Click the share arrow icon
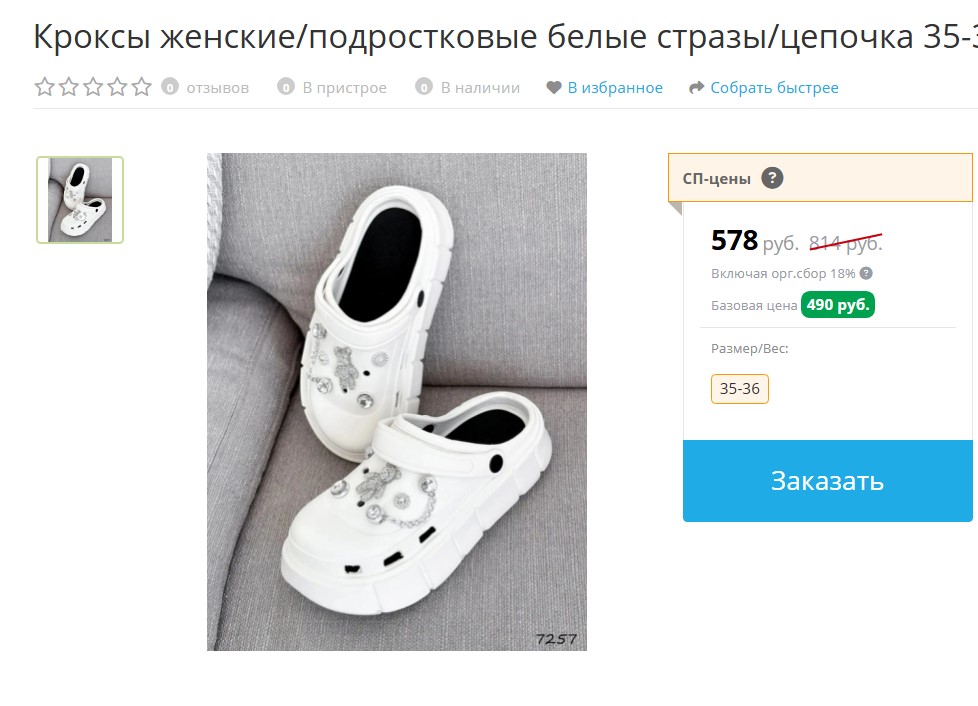The width and height of the screenshot is (978, 706). click(697, 88)
